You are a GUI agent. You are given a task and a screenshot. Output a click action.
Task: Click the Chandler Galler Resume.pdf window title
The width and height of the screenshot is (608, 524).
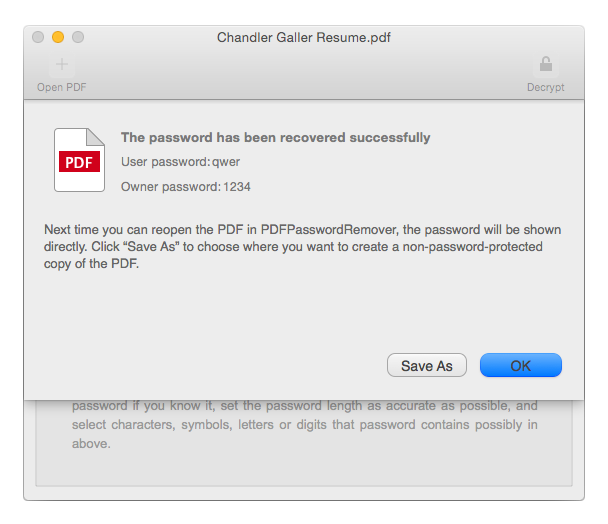tap(304, 38)
